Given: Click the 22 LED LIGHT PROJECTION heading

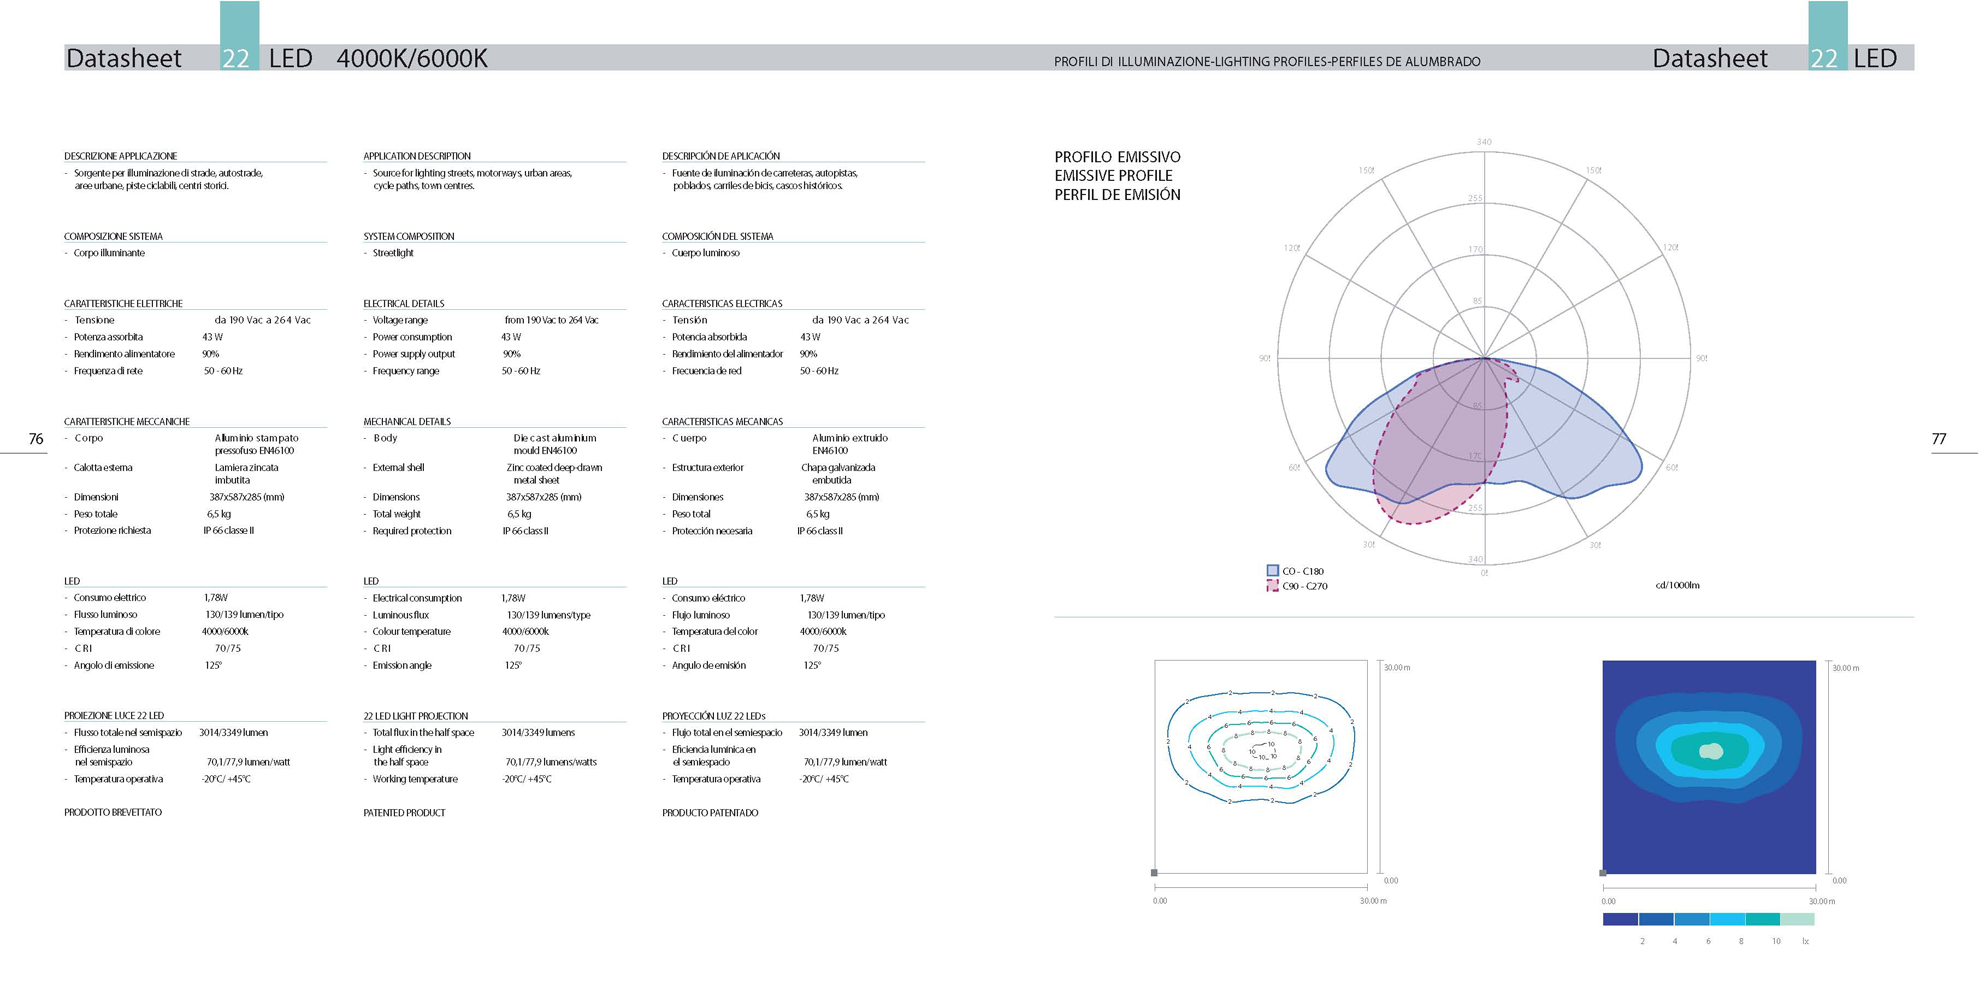Looking at the screenshot, I should pyautogui.click(x=415, y=716).
